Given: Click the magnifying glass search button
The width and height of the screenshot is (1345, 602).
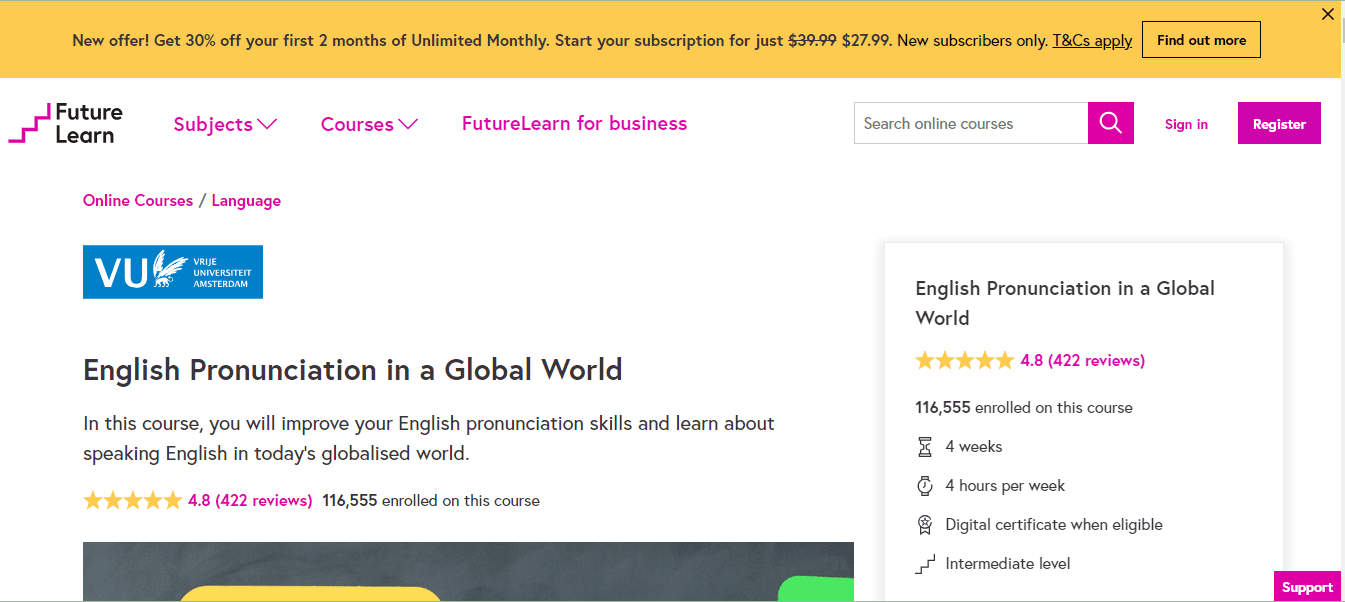Looking at the screenshot, I should (x=1110, y=123).
